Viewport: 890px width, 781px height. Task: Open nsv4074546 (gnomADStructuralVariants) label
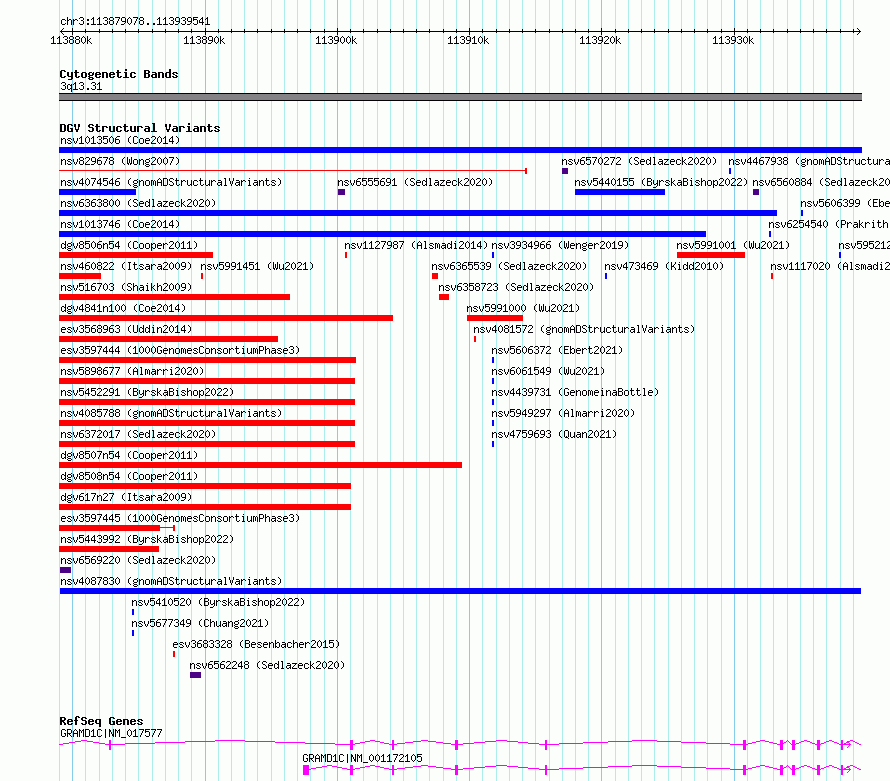tap(171, 182)
